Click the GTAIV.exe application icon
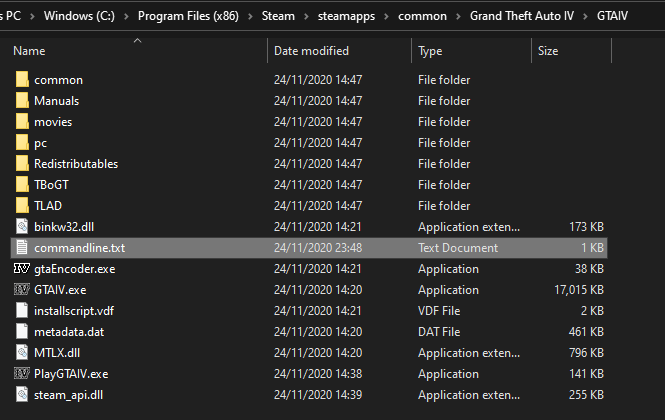665x420 pixels. (21, 289)
